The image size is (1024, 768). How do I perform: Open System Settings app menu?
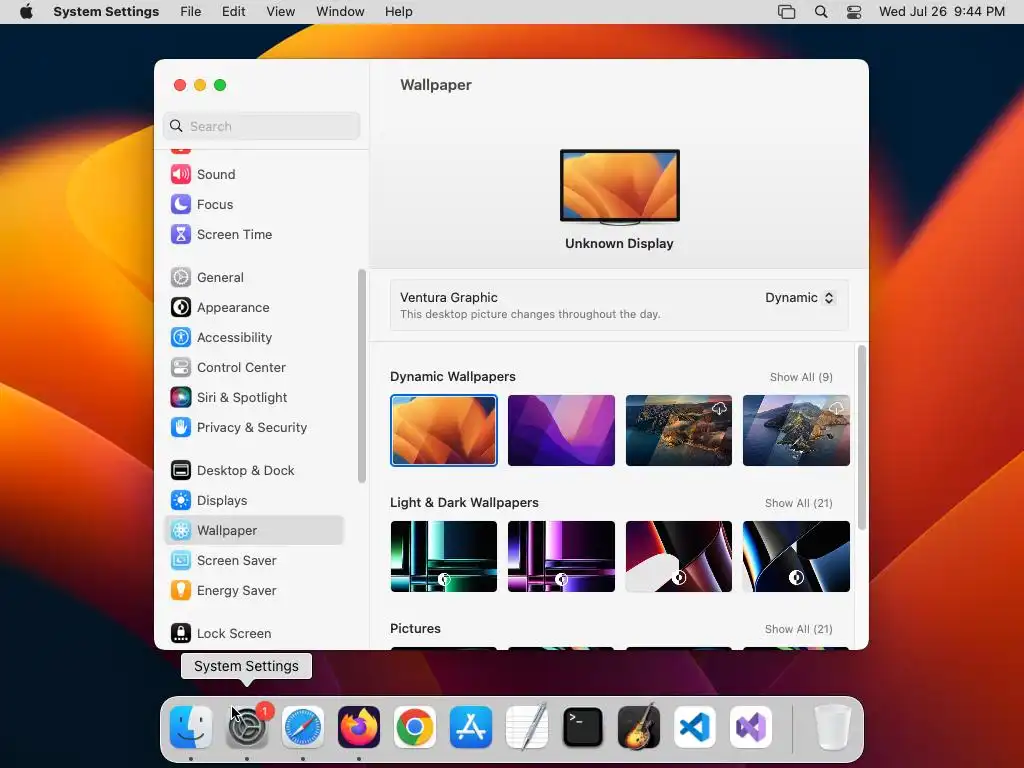[106, 12]
